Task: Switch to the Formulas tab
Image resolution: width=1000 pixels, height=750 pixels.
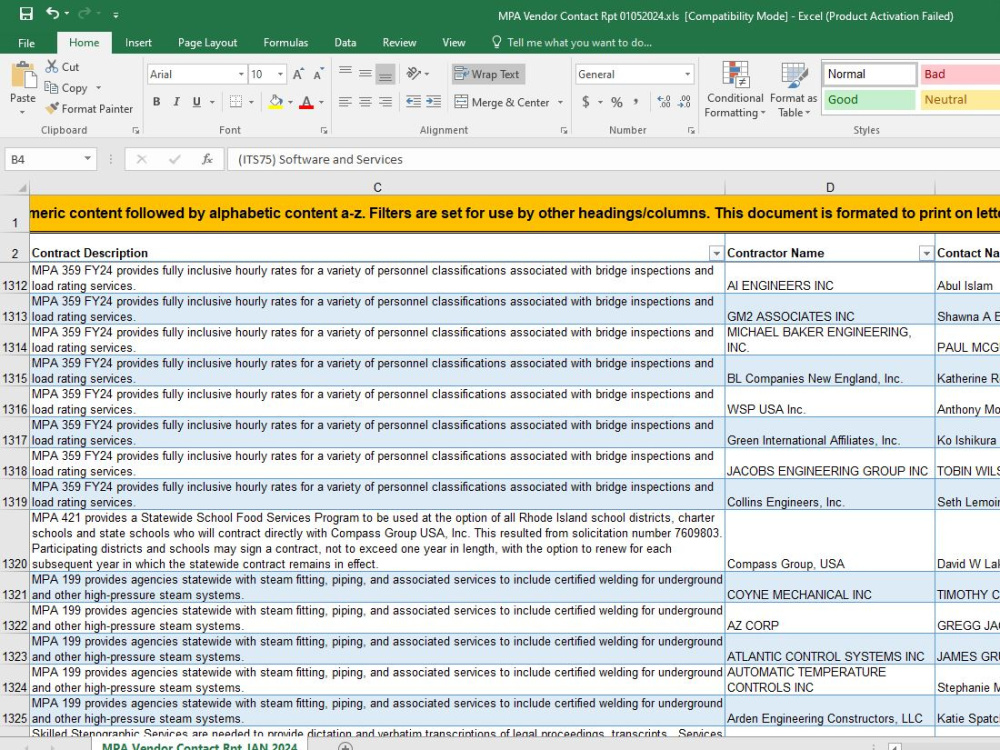Action: (286, 43)
